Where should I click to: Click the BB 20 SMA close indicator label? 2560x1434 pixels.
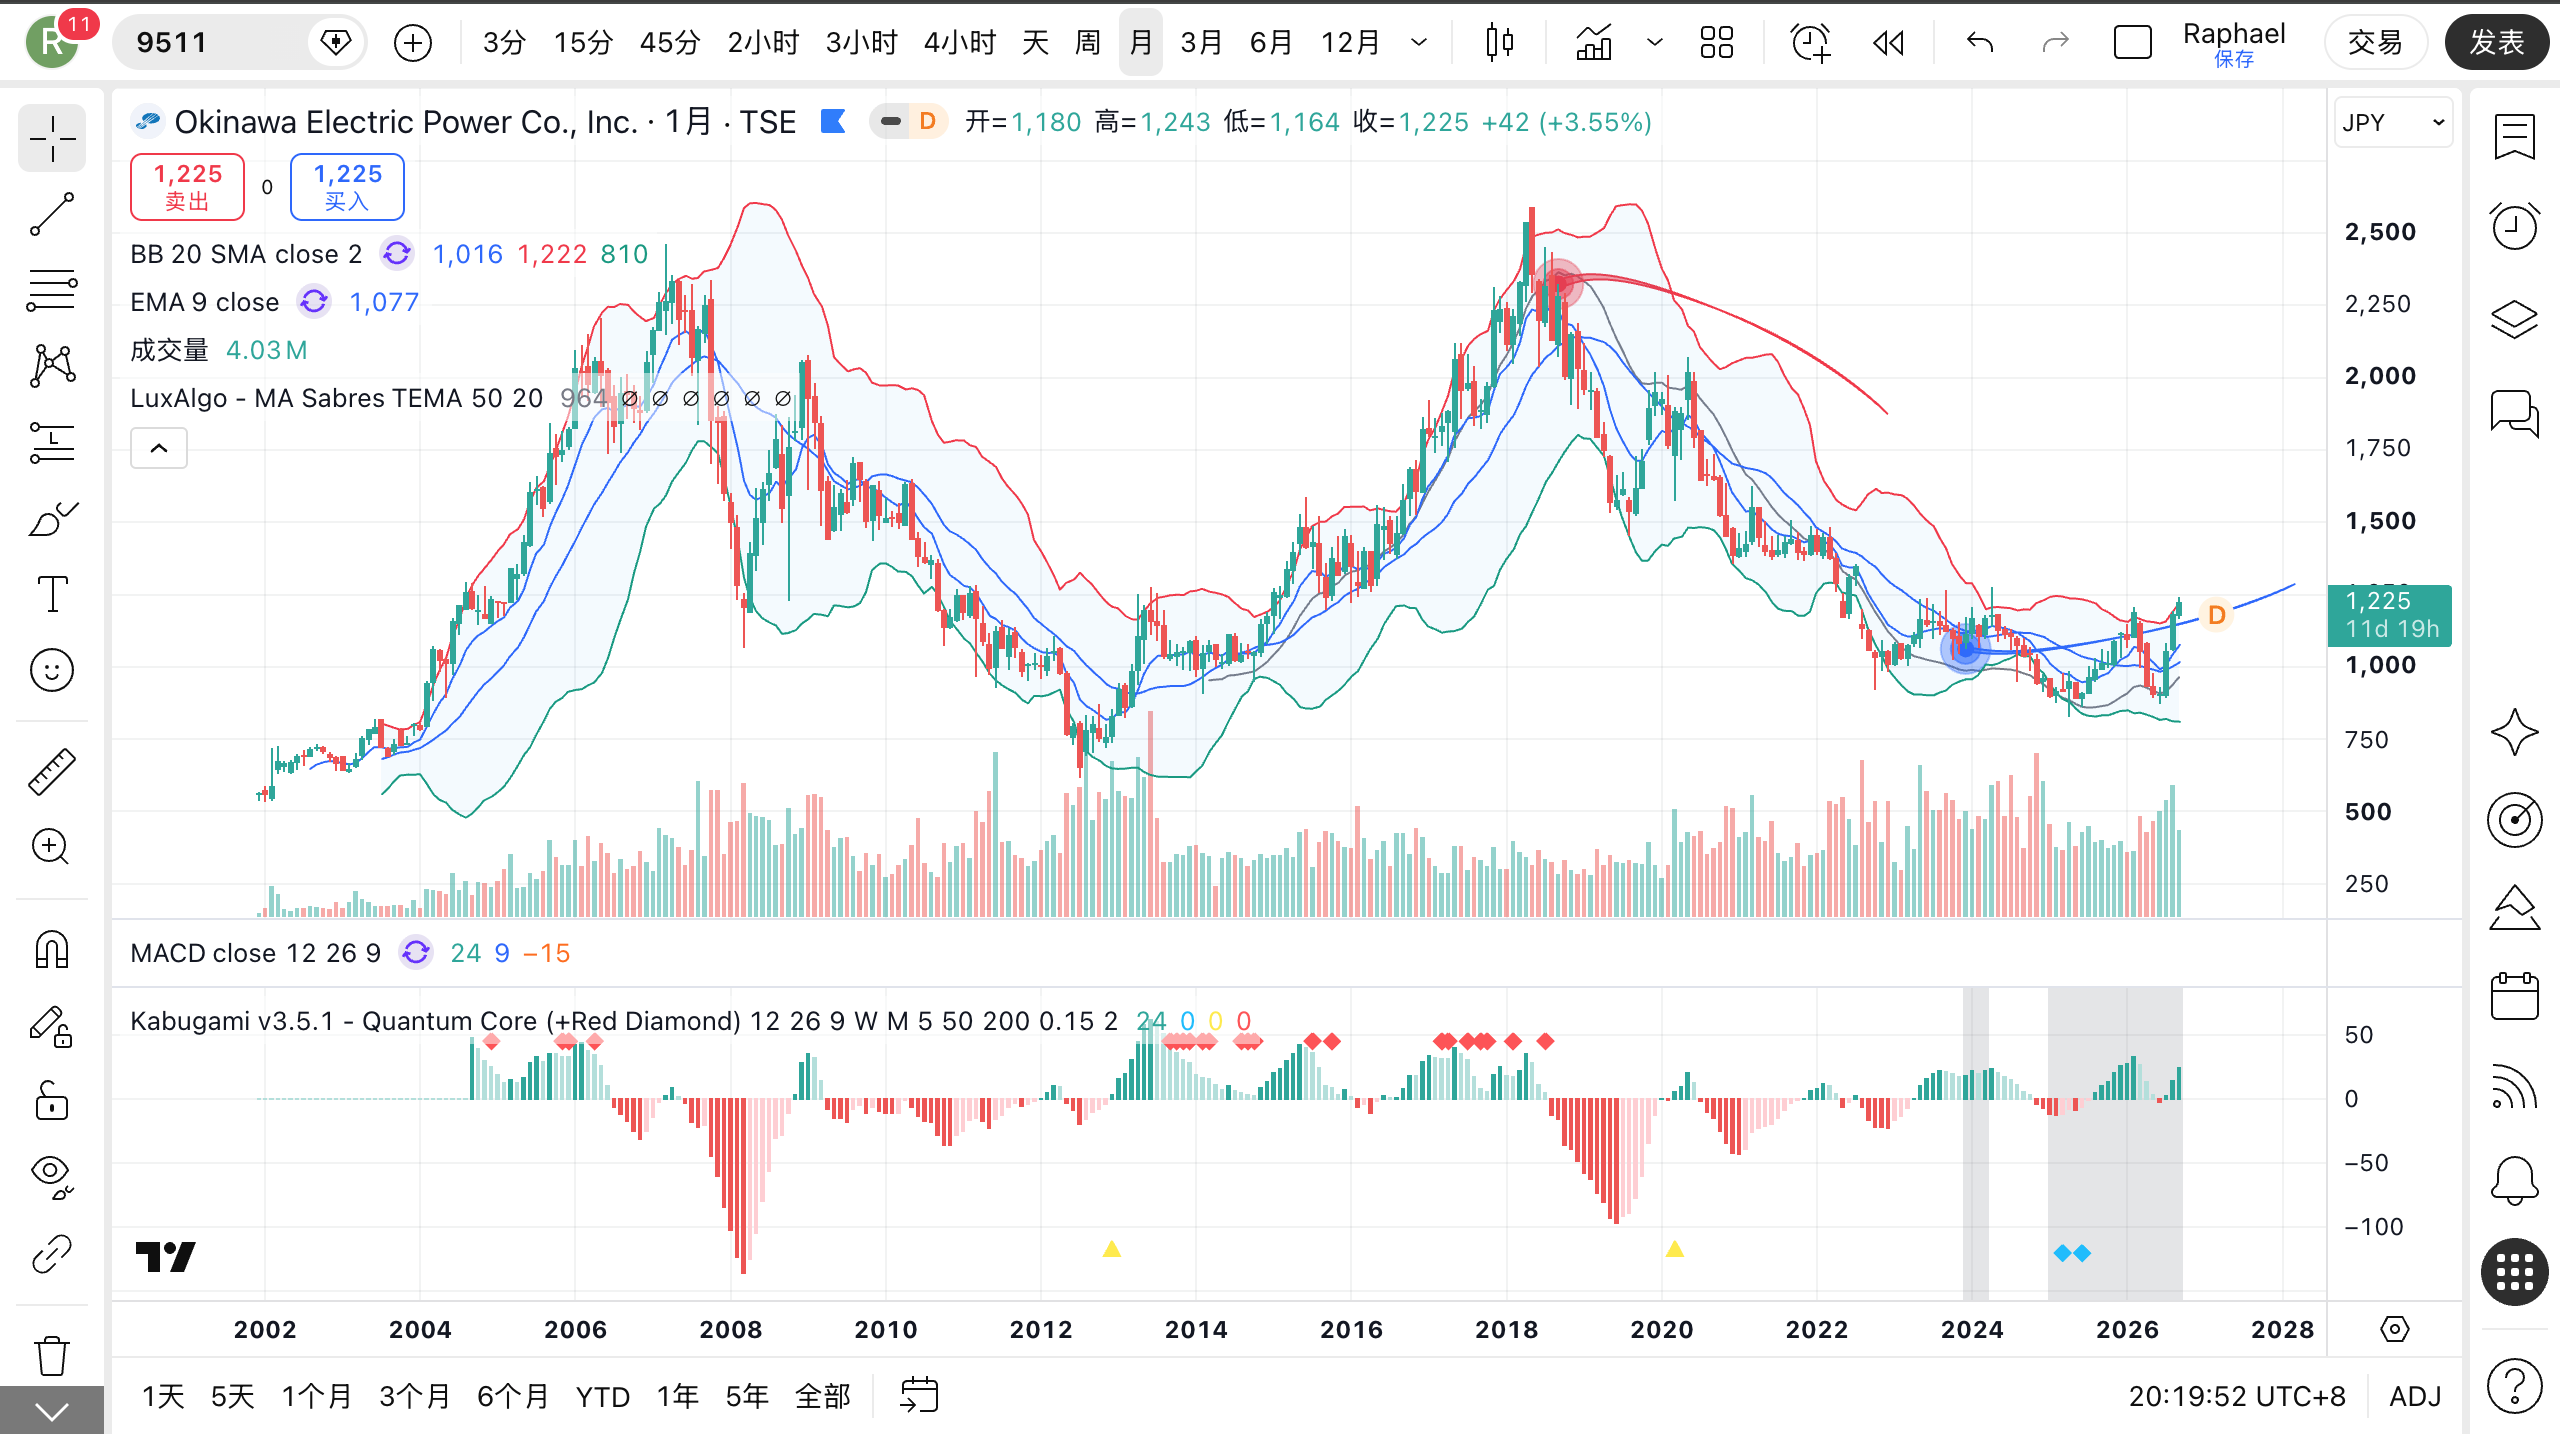pos(246,254)
